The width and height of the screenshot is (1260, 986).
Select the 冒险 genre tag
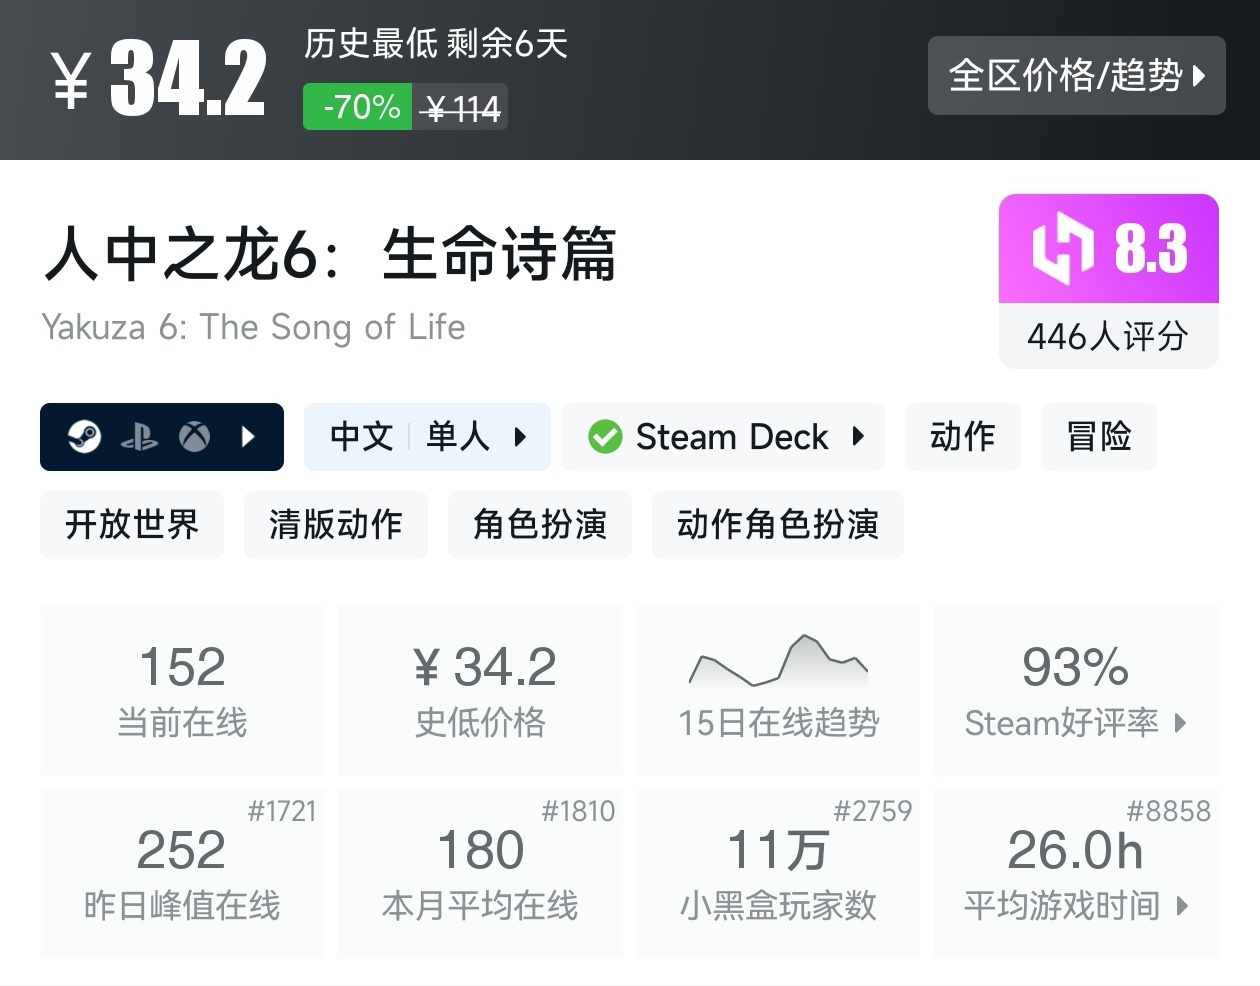(x=1098, y=437)
